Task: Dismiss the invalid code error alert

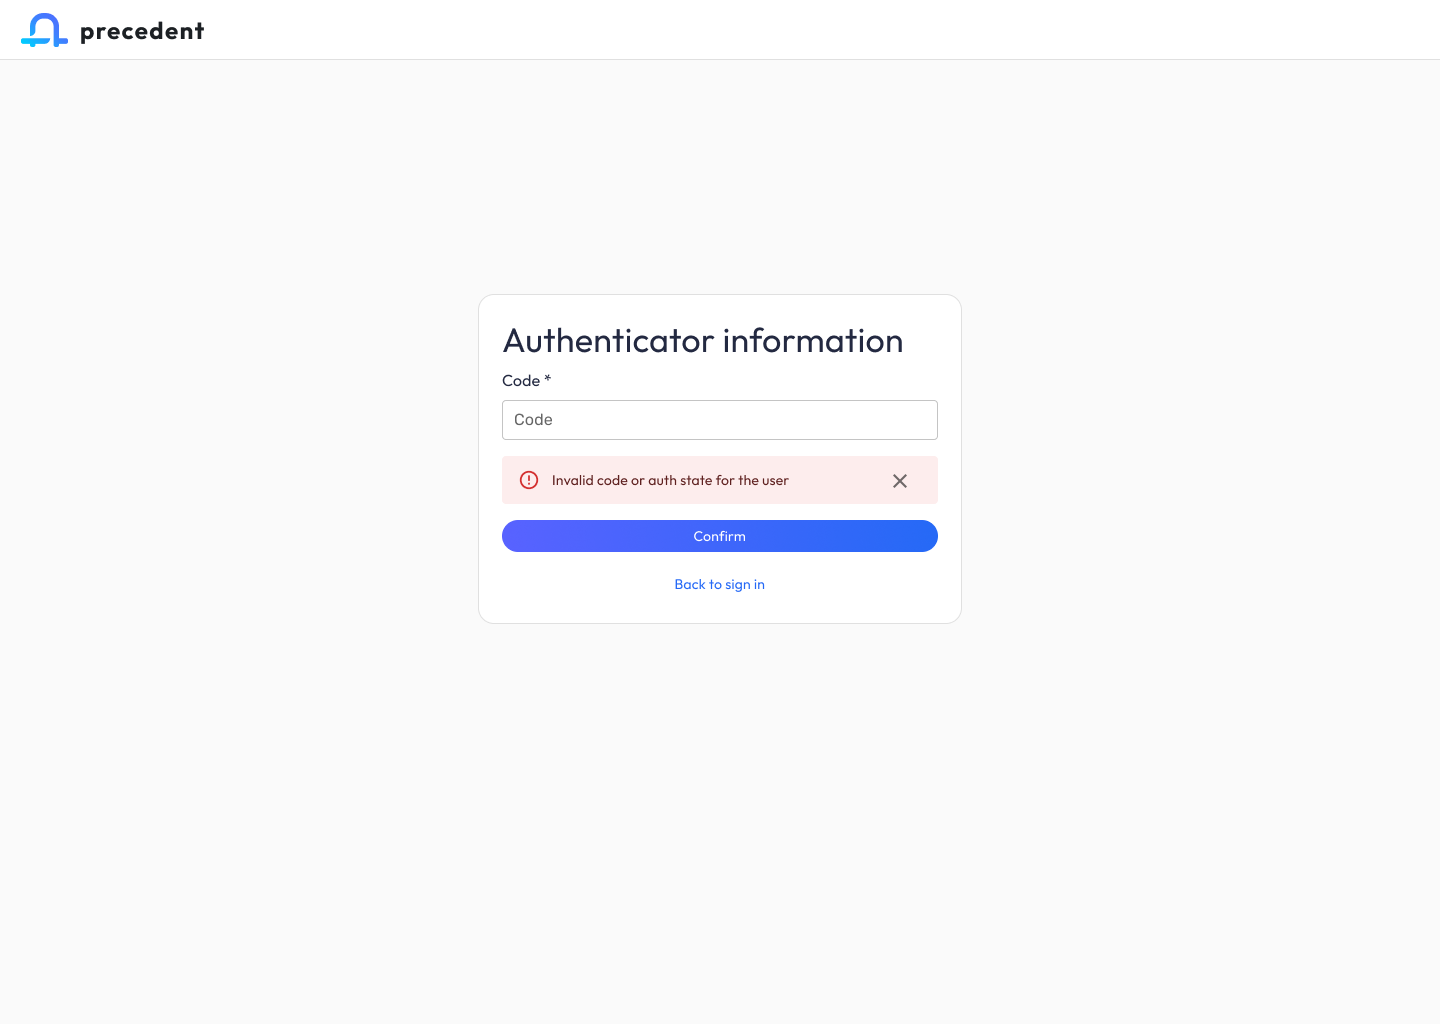Action: click(900, 481)
